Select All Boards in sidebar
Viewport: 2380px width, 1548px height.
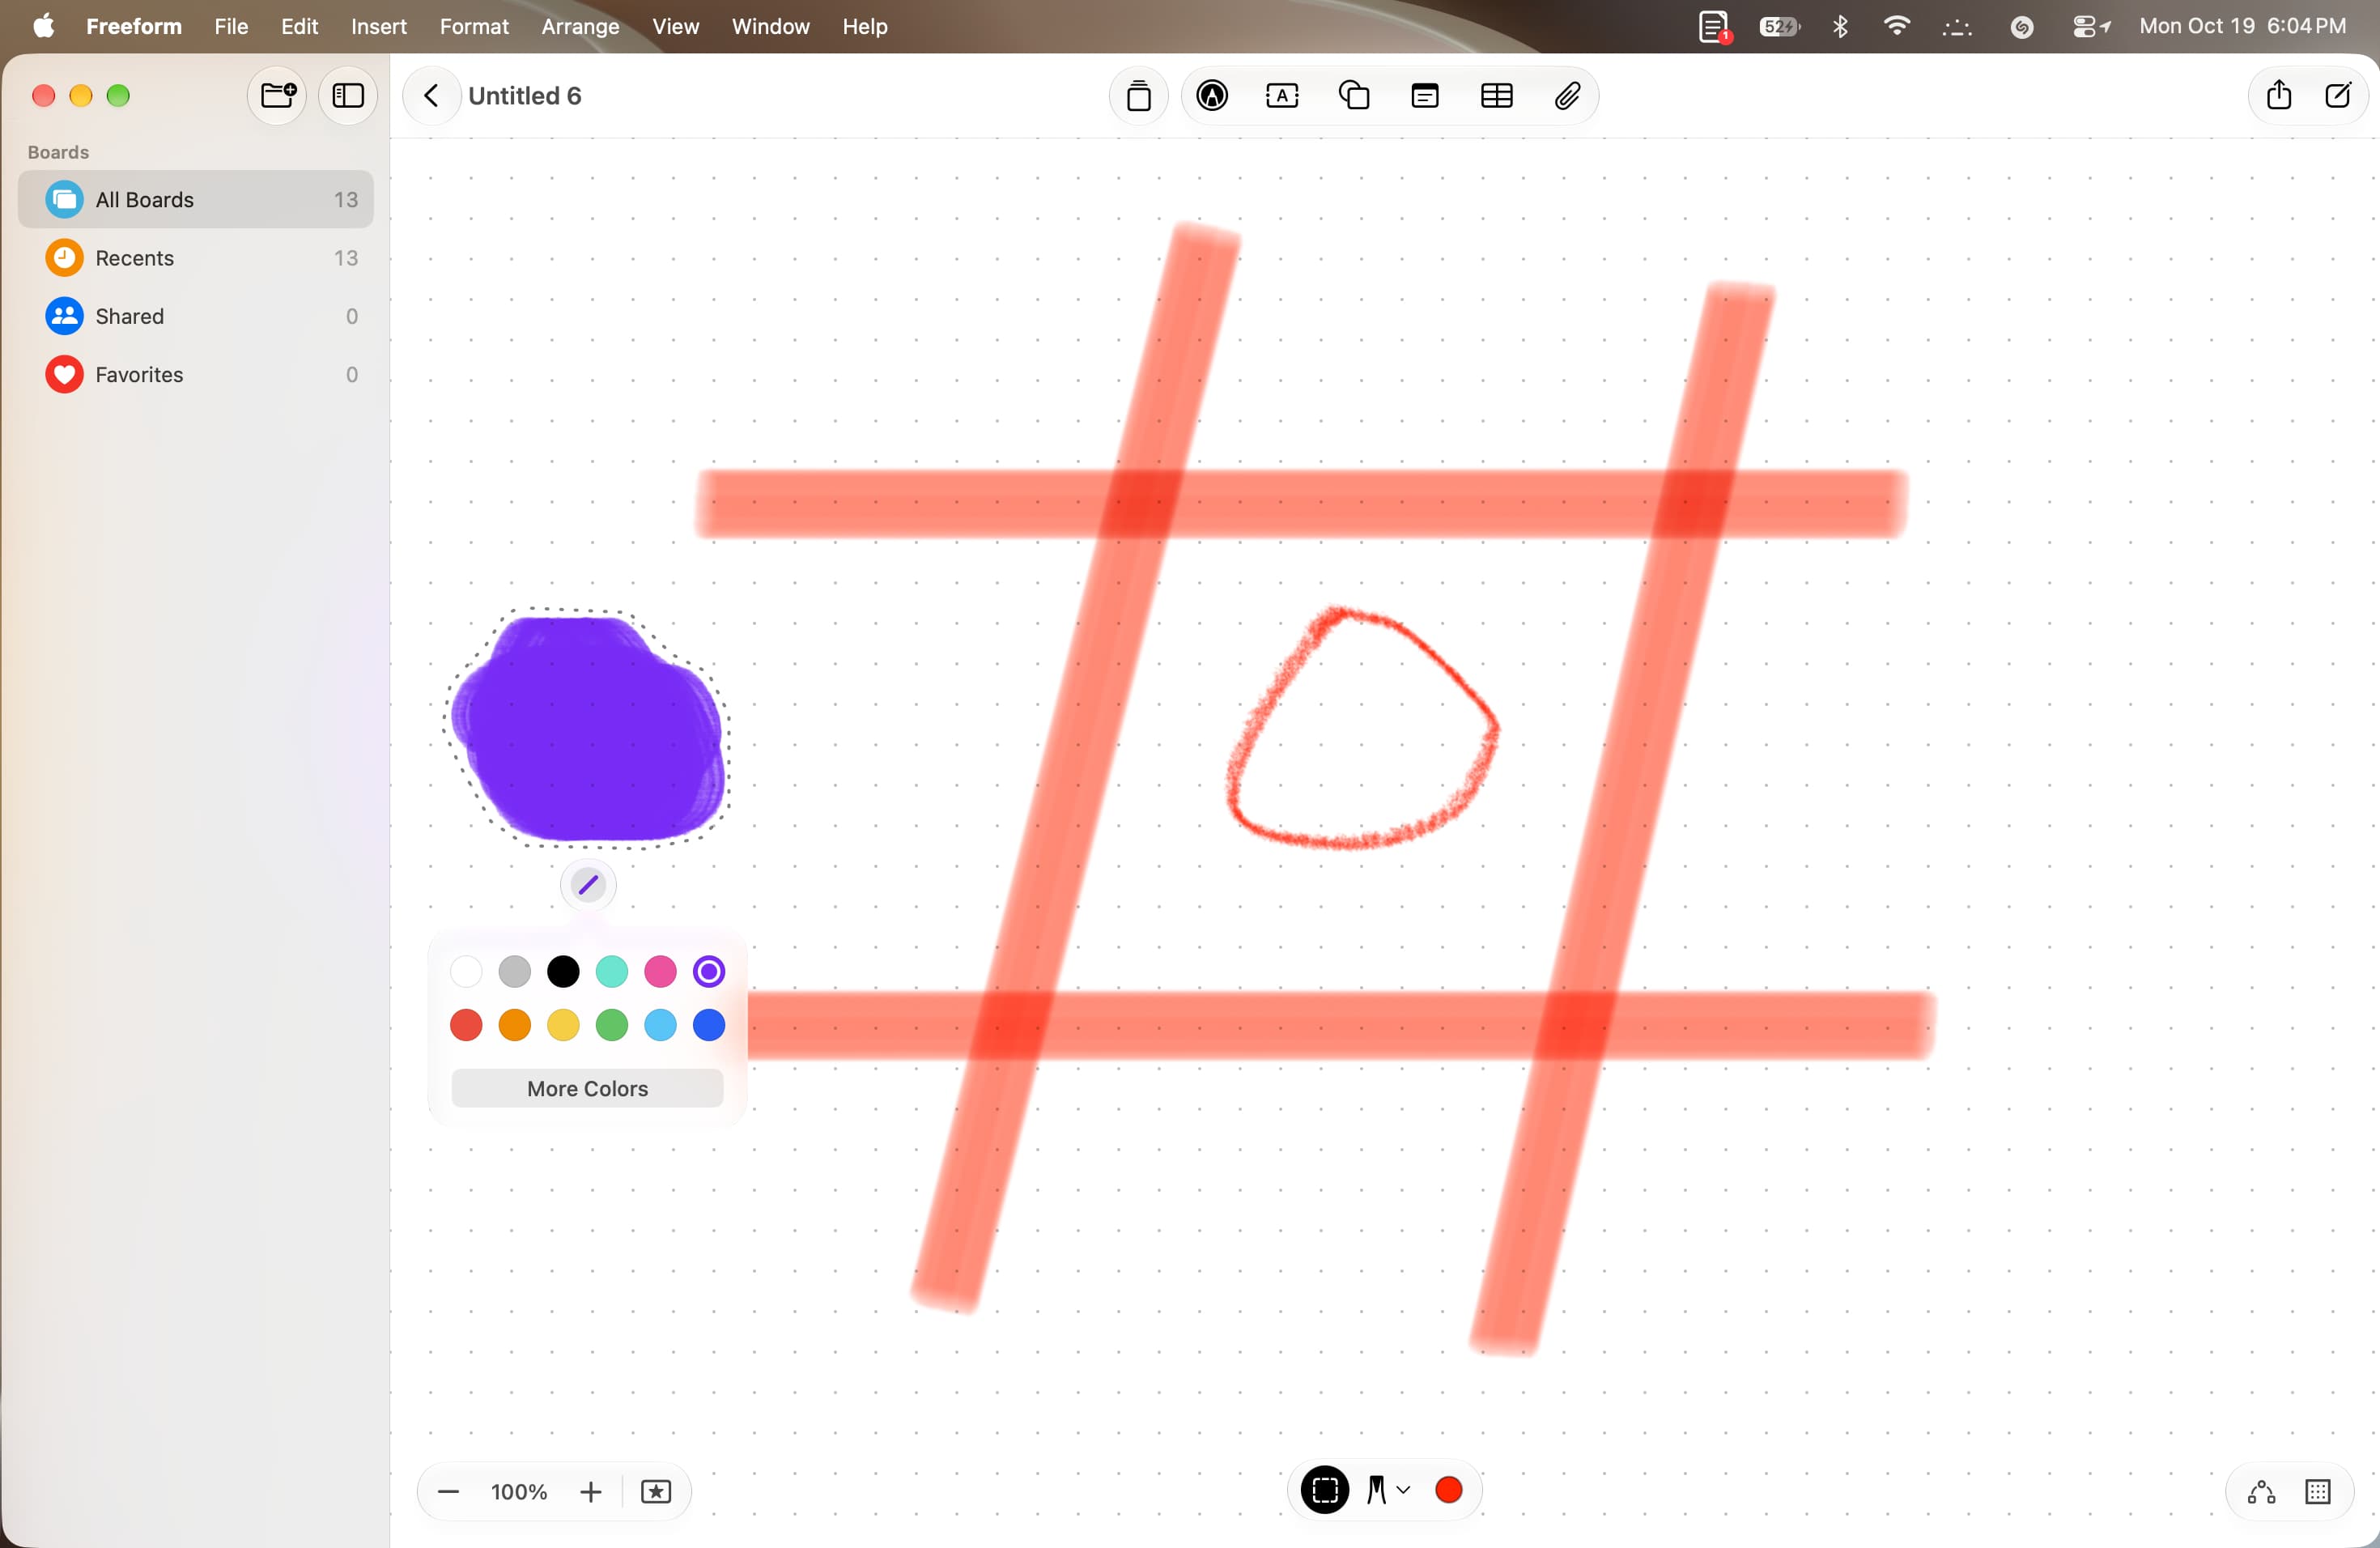tap(196, 200)
